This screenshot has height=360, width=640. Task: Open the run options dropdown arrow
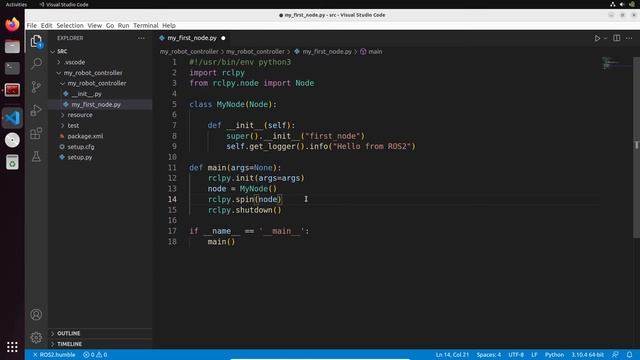(606, 38)
